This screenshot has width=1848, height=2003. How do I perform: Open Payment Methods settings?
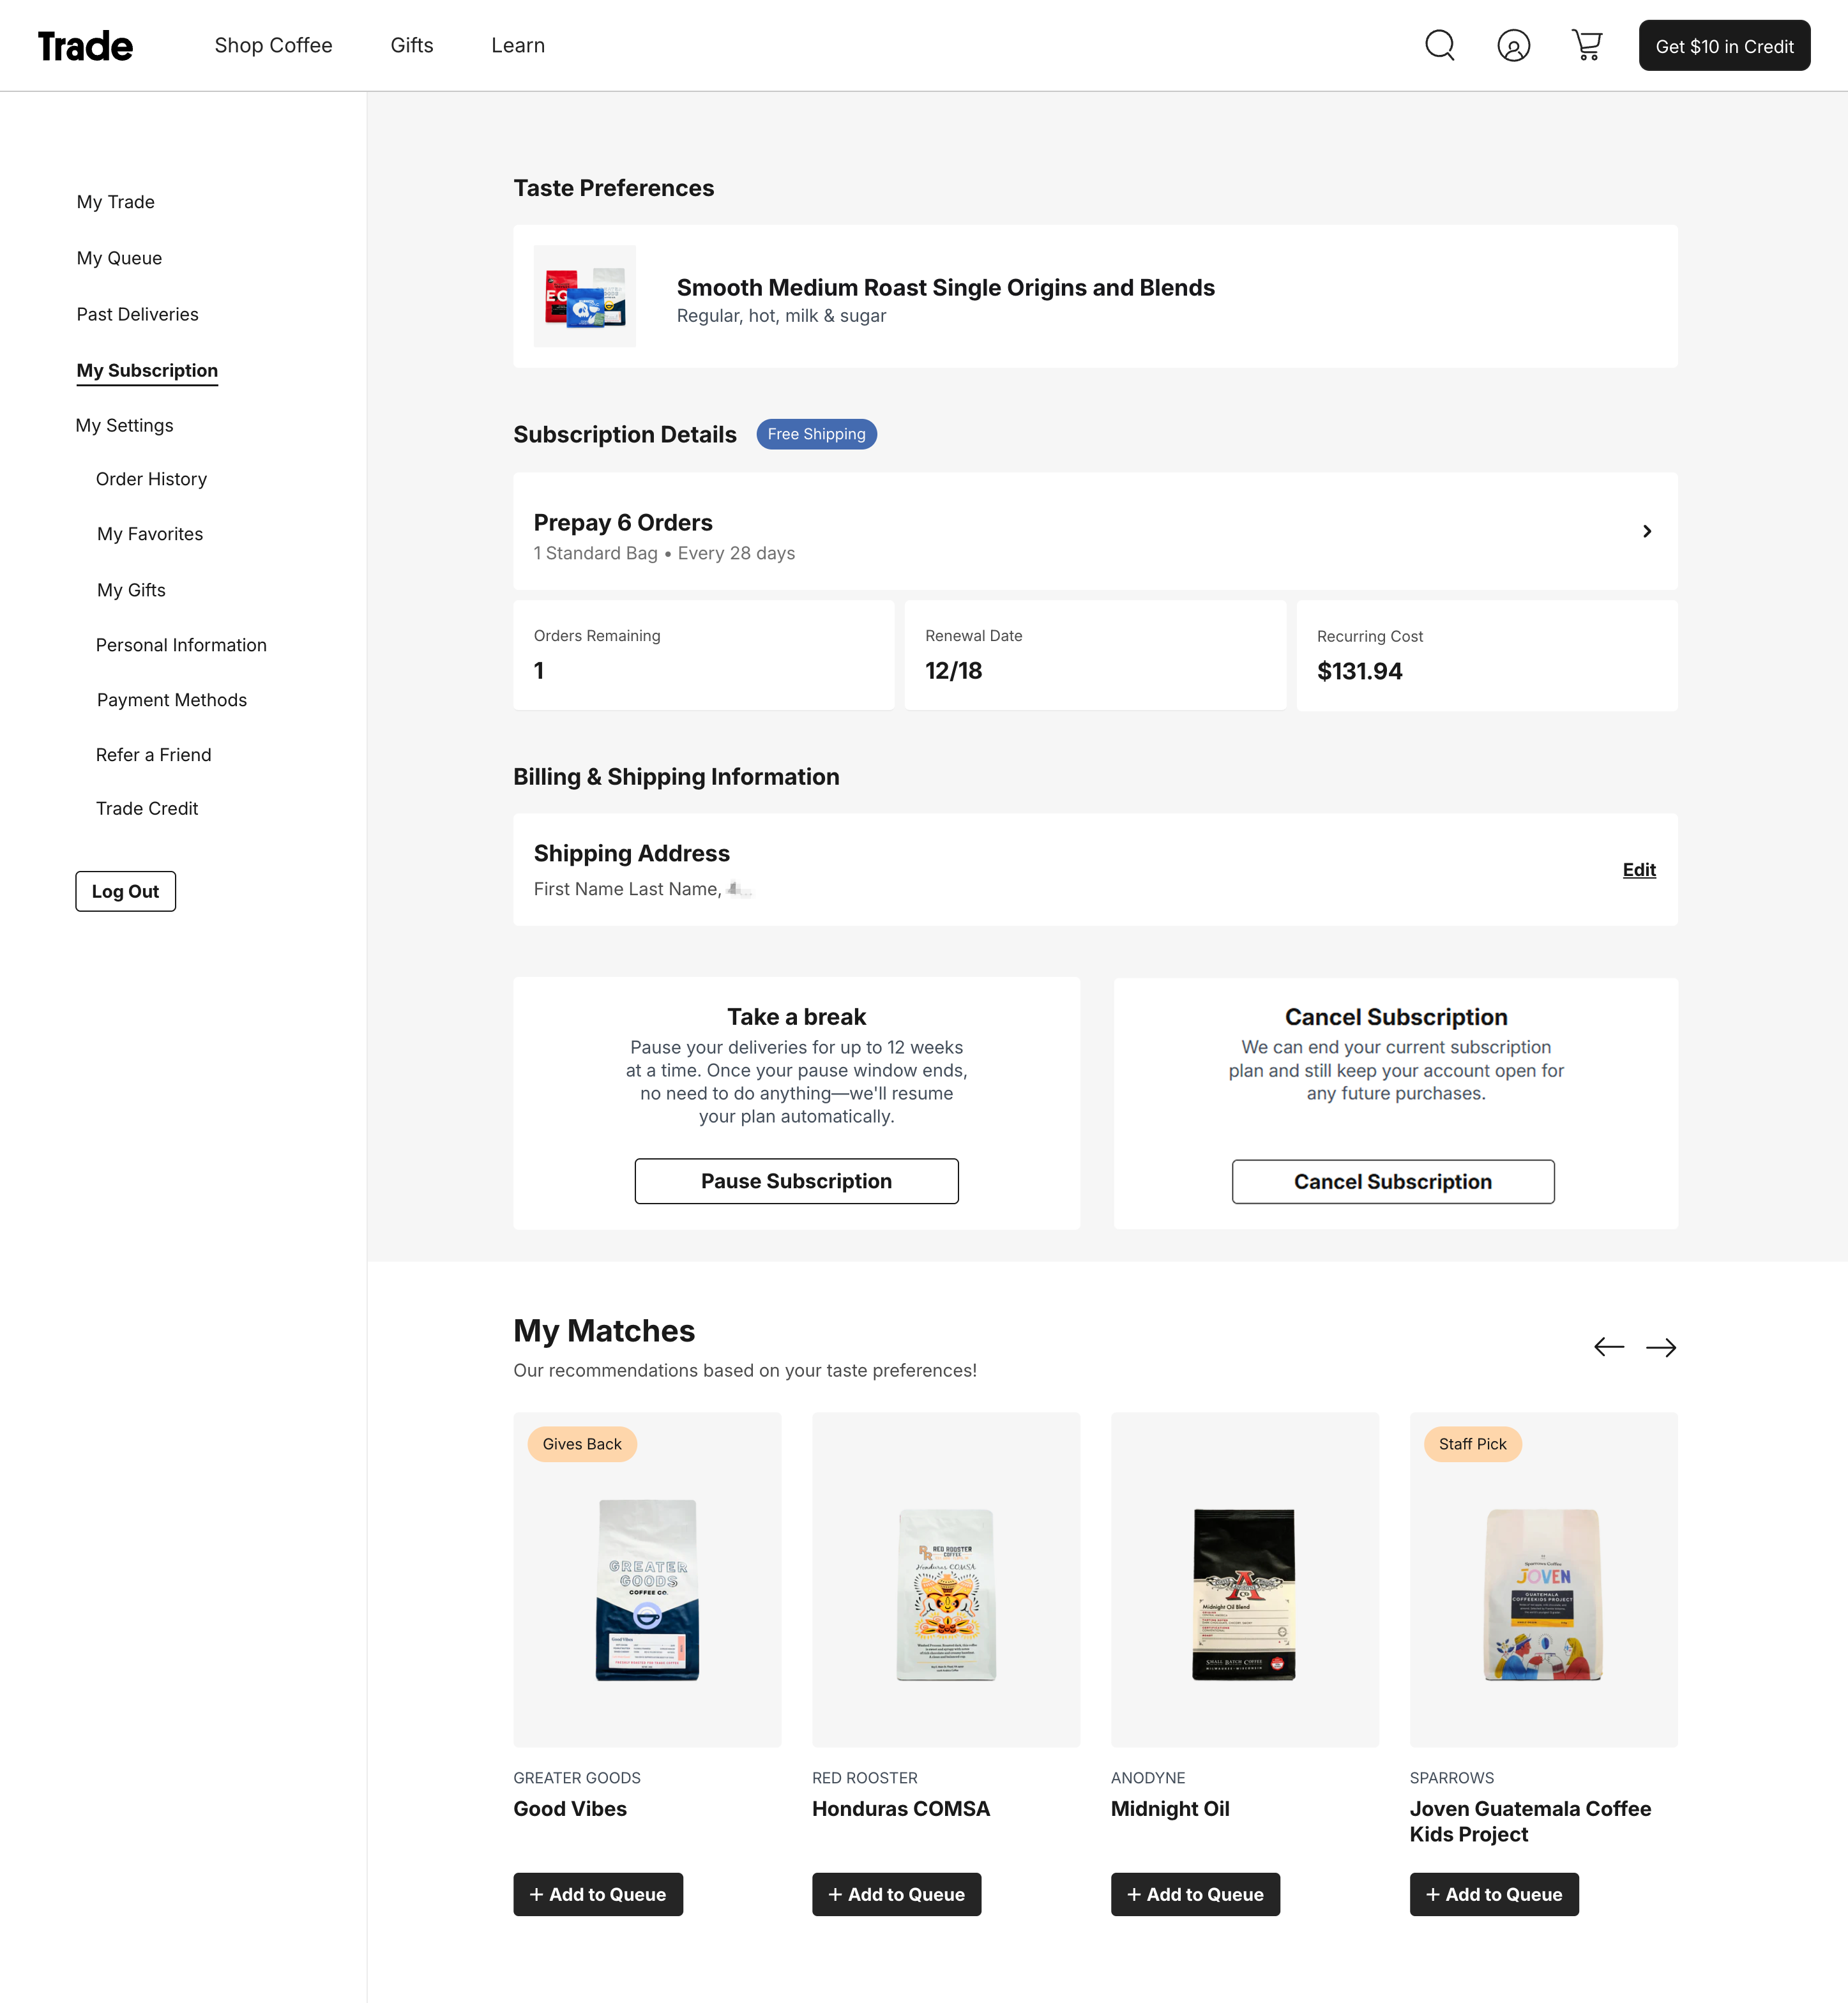coord(172,700)
